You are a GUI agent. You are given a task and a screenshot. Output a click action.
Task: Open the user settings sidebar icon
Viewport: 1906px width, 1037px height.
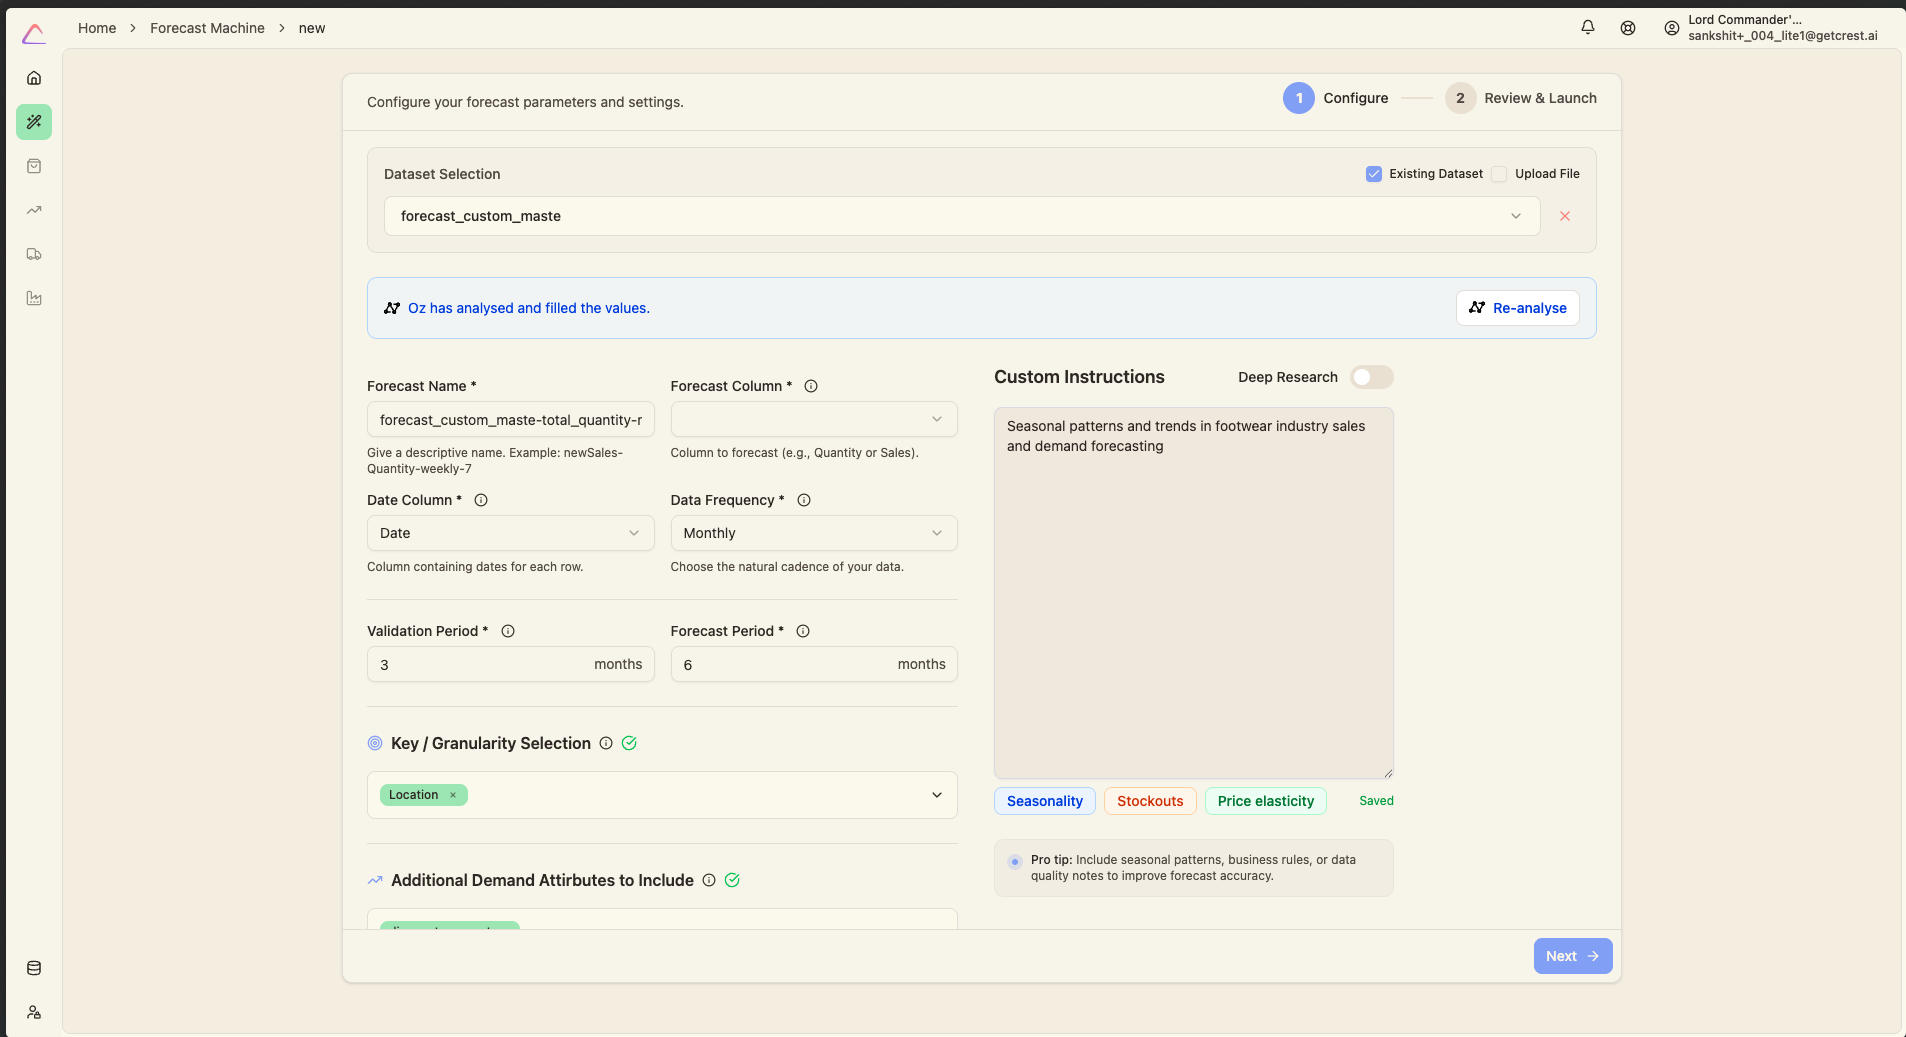click(34, 1012)
